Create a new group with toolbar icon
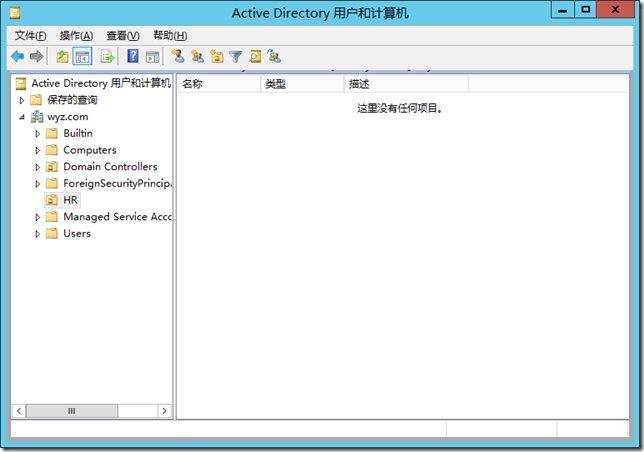This screenshot has height=452, width=644. [x=197, y=56]
